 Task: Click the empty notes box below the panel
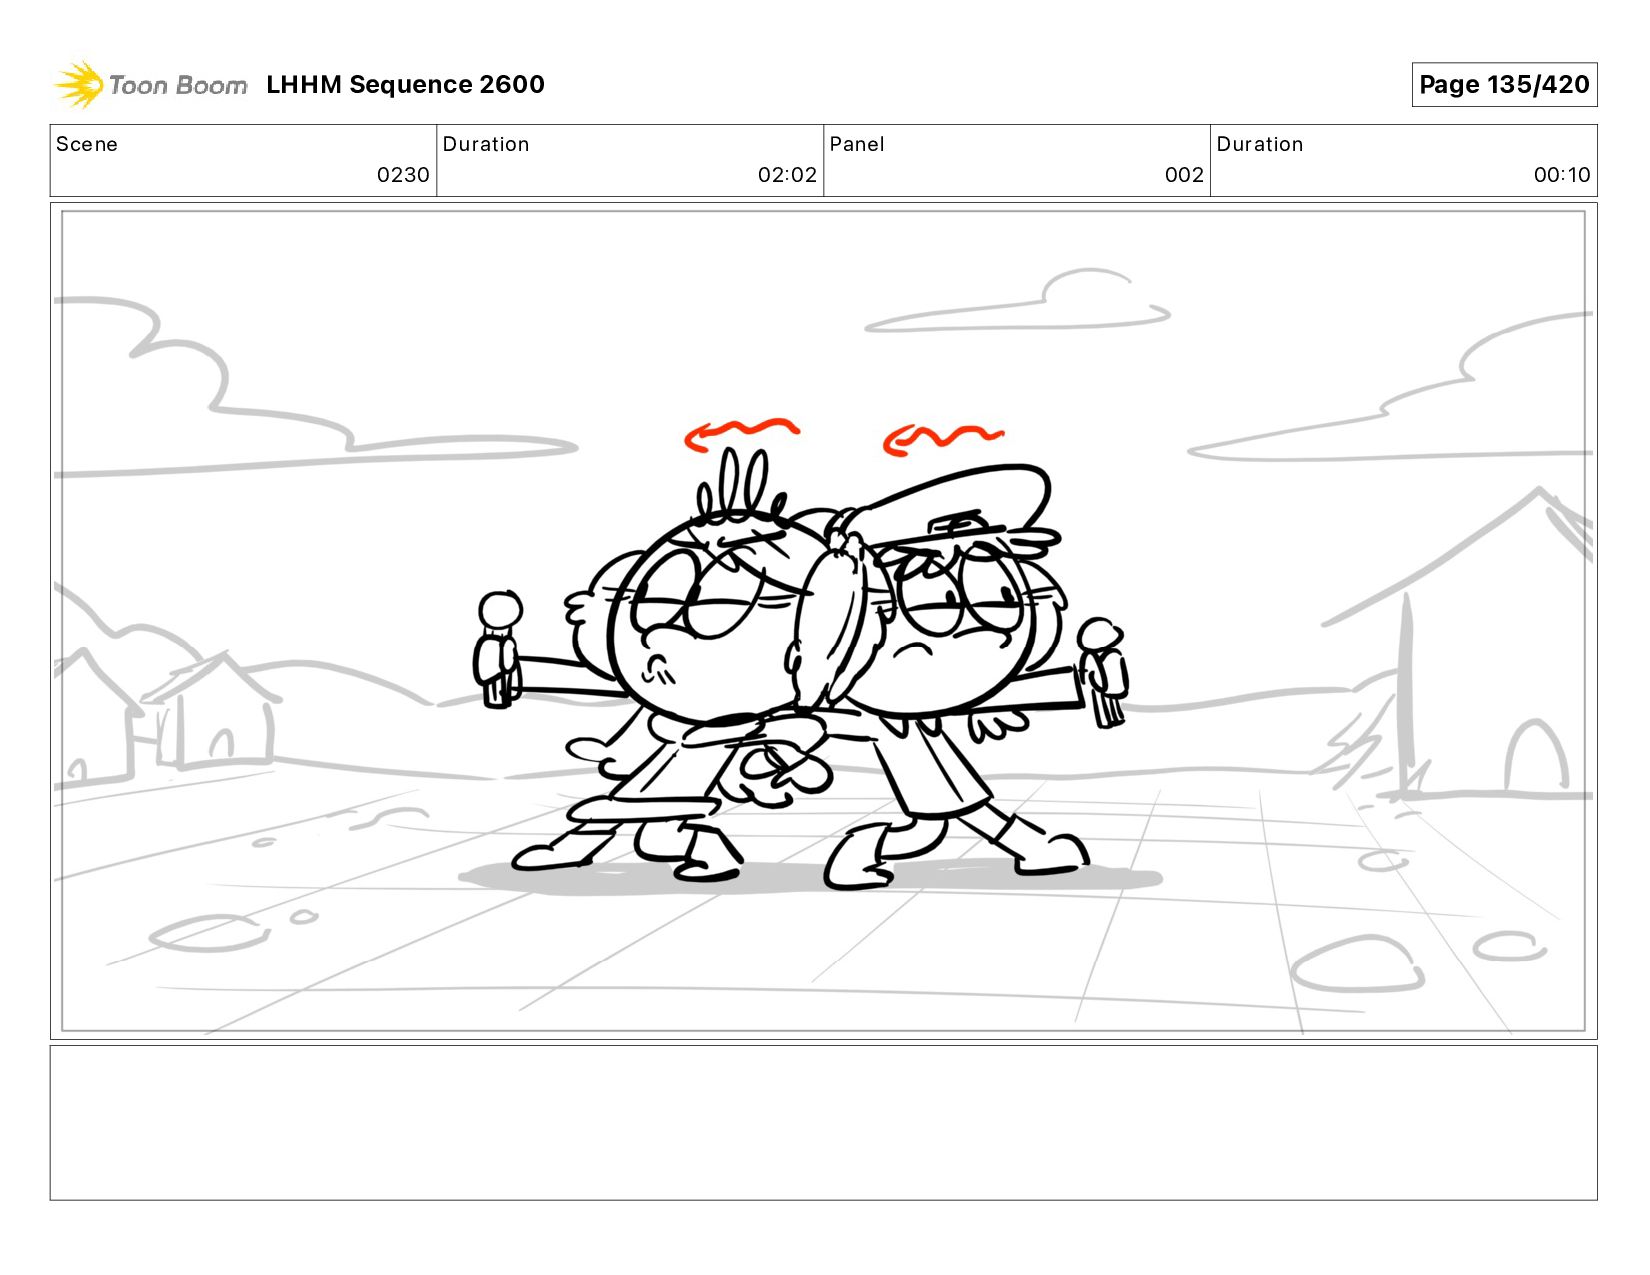pos(823,1123)
